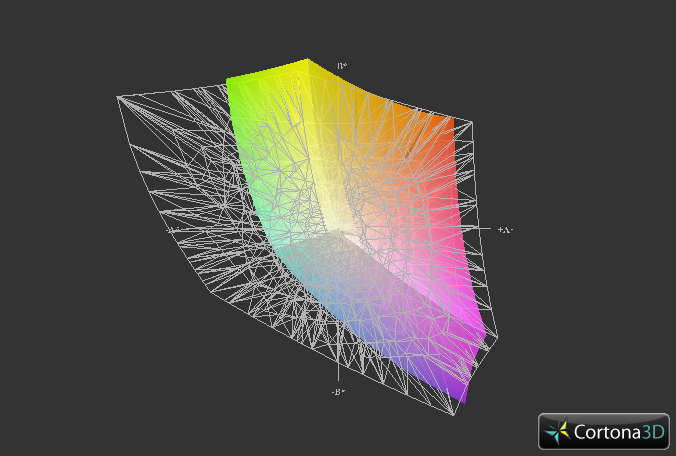Click the -B axis label at bottom
The width and height of the screenshot is (676, 456).
(338, 392)
